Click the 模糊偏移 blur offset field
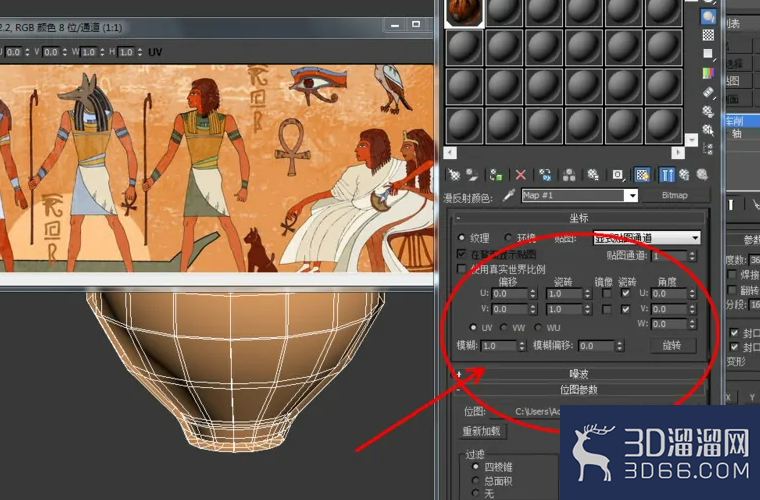This screenshot has height=500, width=760. click(x=596, y=345)
